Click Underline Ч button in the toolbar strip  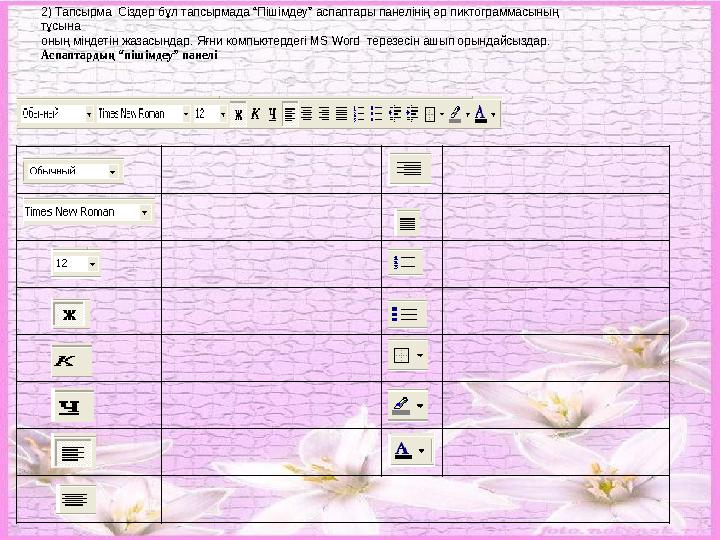tap(272, 113)
